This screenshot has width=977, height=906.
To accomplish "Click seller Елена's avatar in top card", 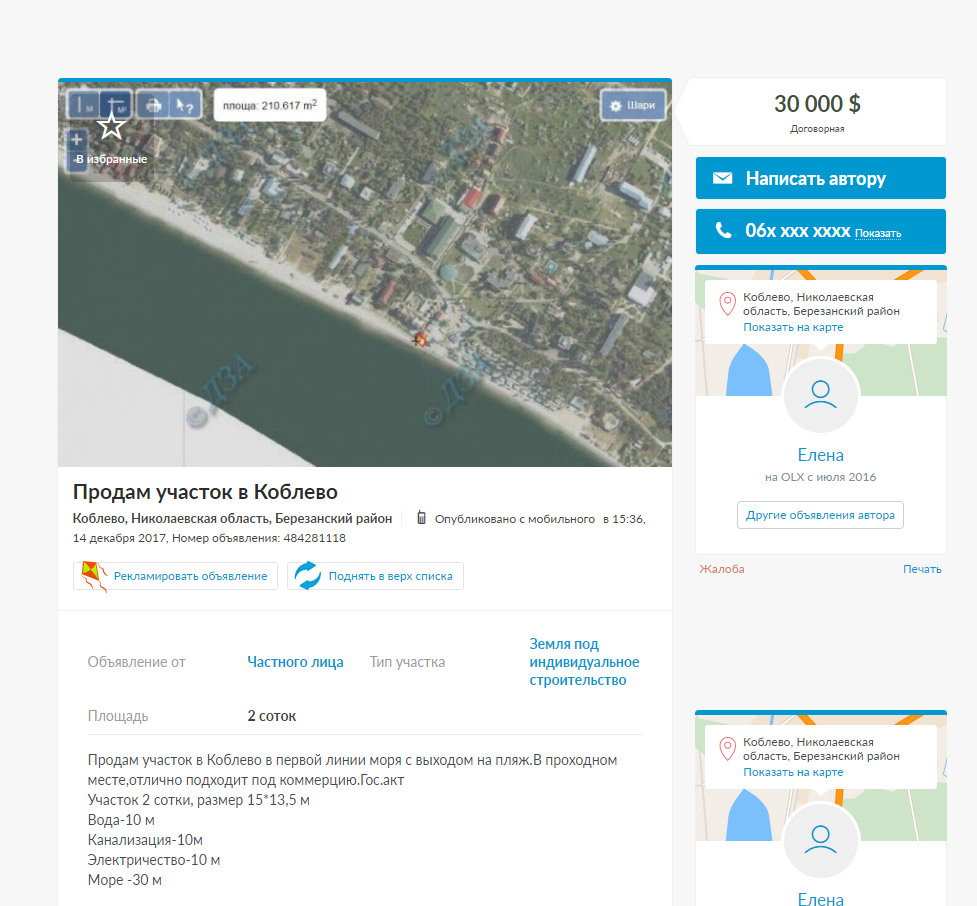I will click(x=820, y=395).
